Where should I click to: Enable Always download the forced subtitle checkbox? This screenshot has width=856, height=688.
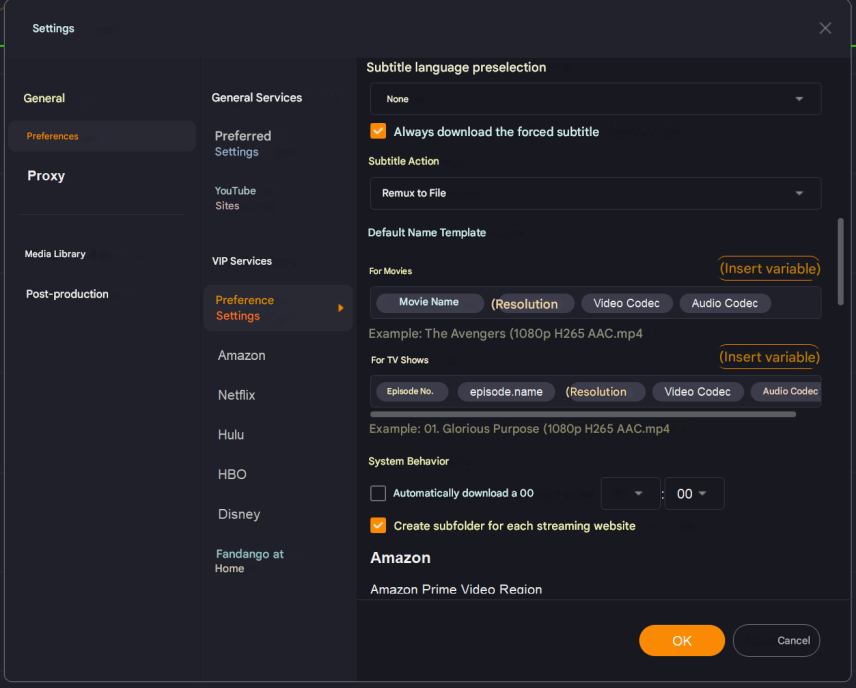click(x=378, y=131)
